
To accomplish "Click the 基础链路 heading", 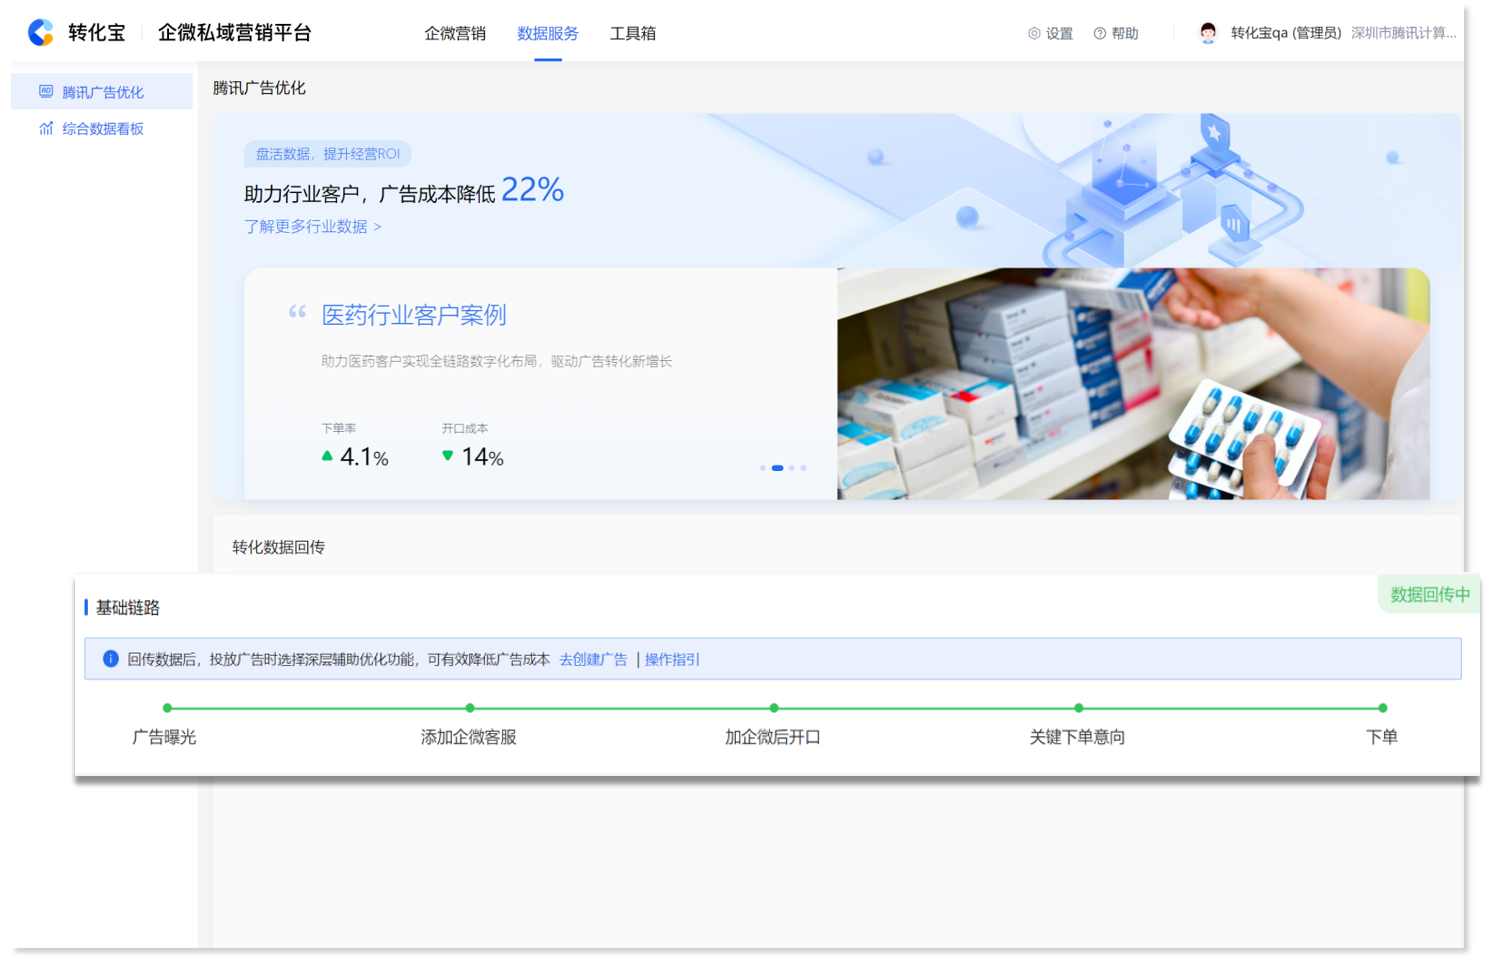I will [x=127, y=607].
